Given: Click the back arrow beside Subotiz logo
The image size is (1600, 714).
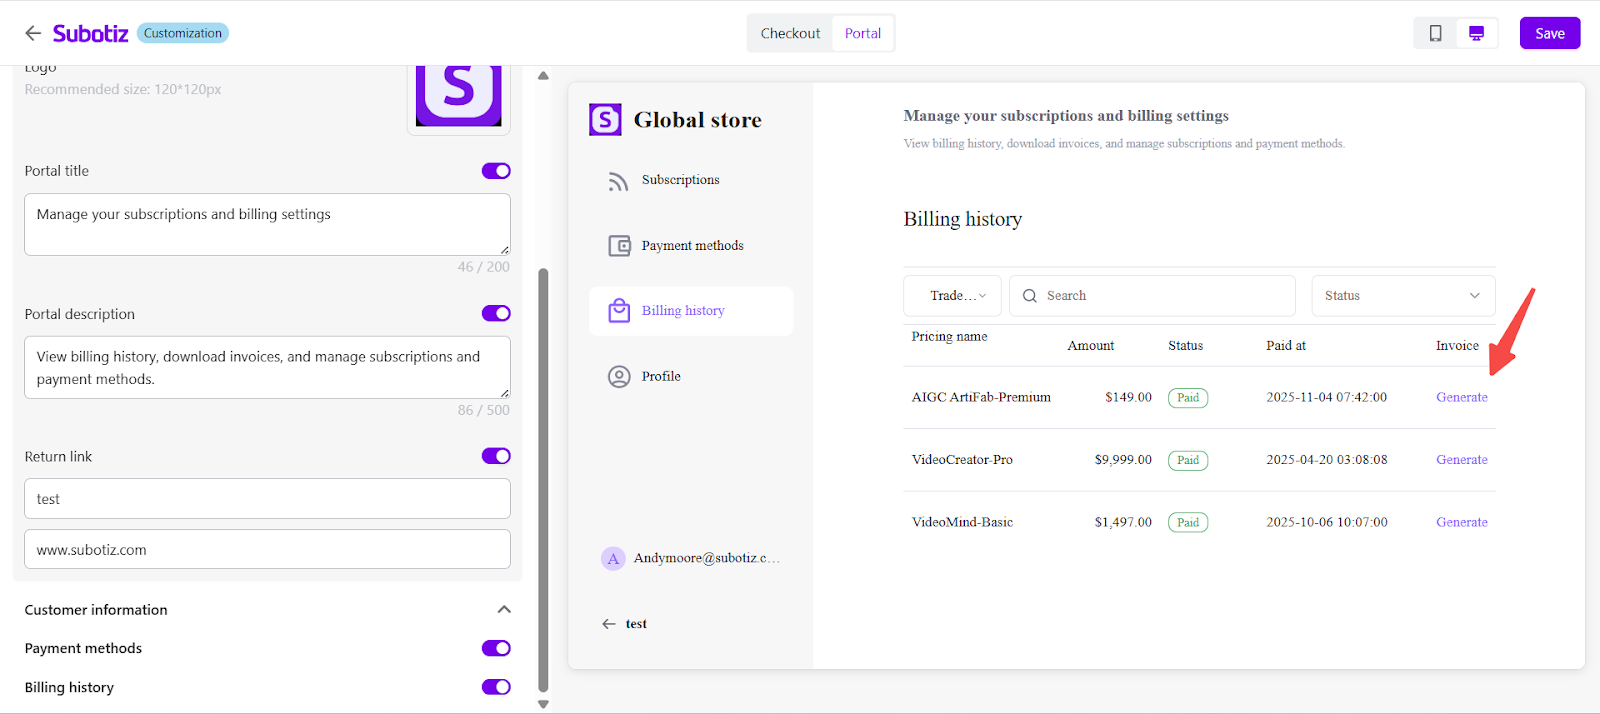Looking at the screenshot, I should tap(33, 33).
